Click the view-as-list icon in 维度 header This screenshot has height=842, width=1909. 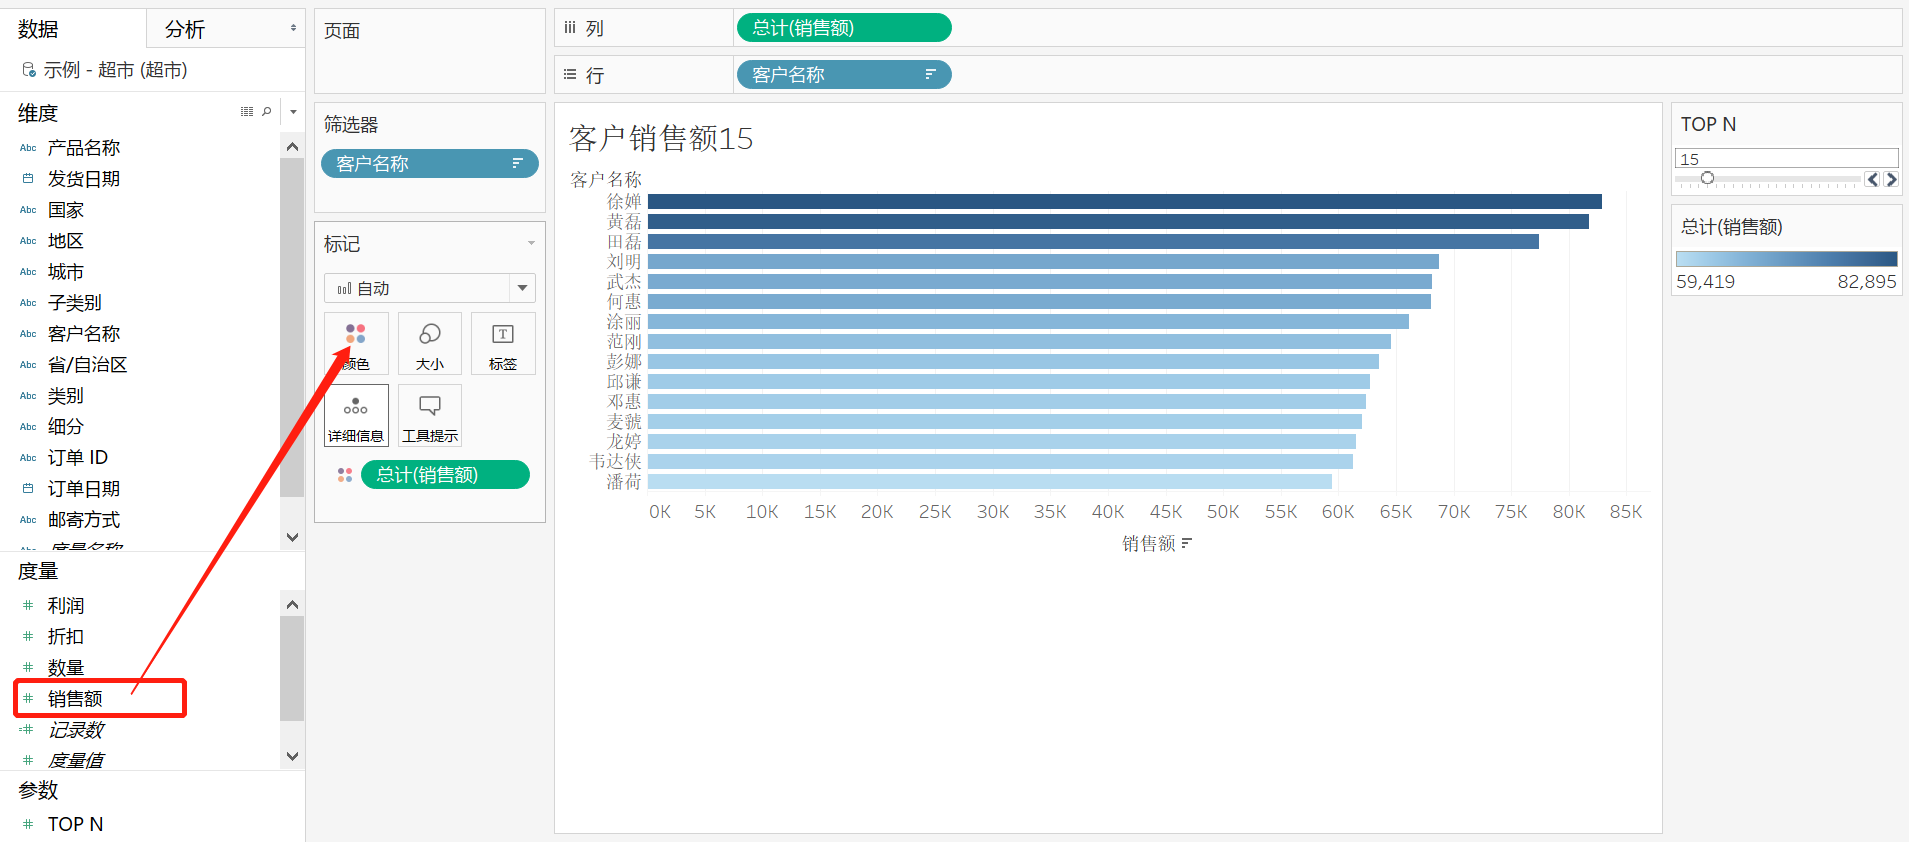click(x=247, y=112)
